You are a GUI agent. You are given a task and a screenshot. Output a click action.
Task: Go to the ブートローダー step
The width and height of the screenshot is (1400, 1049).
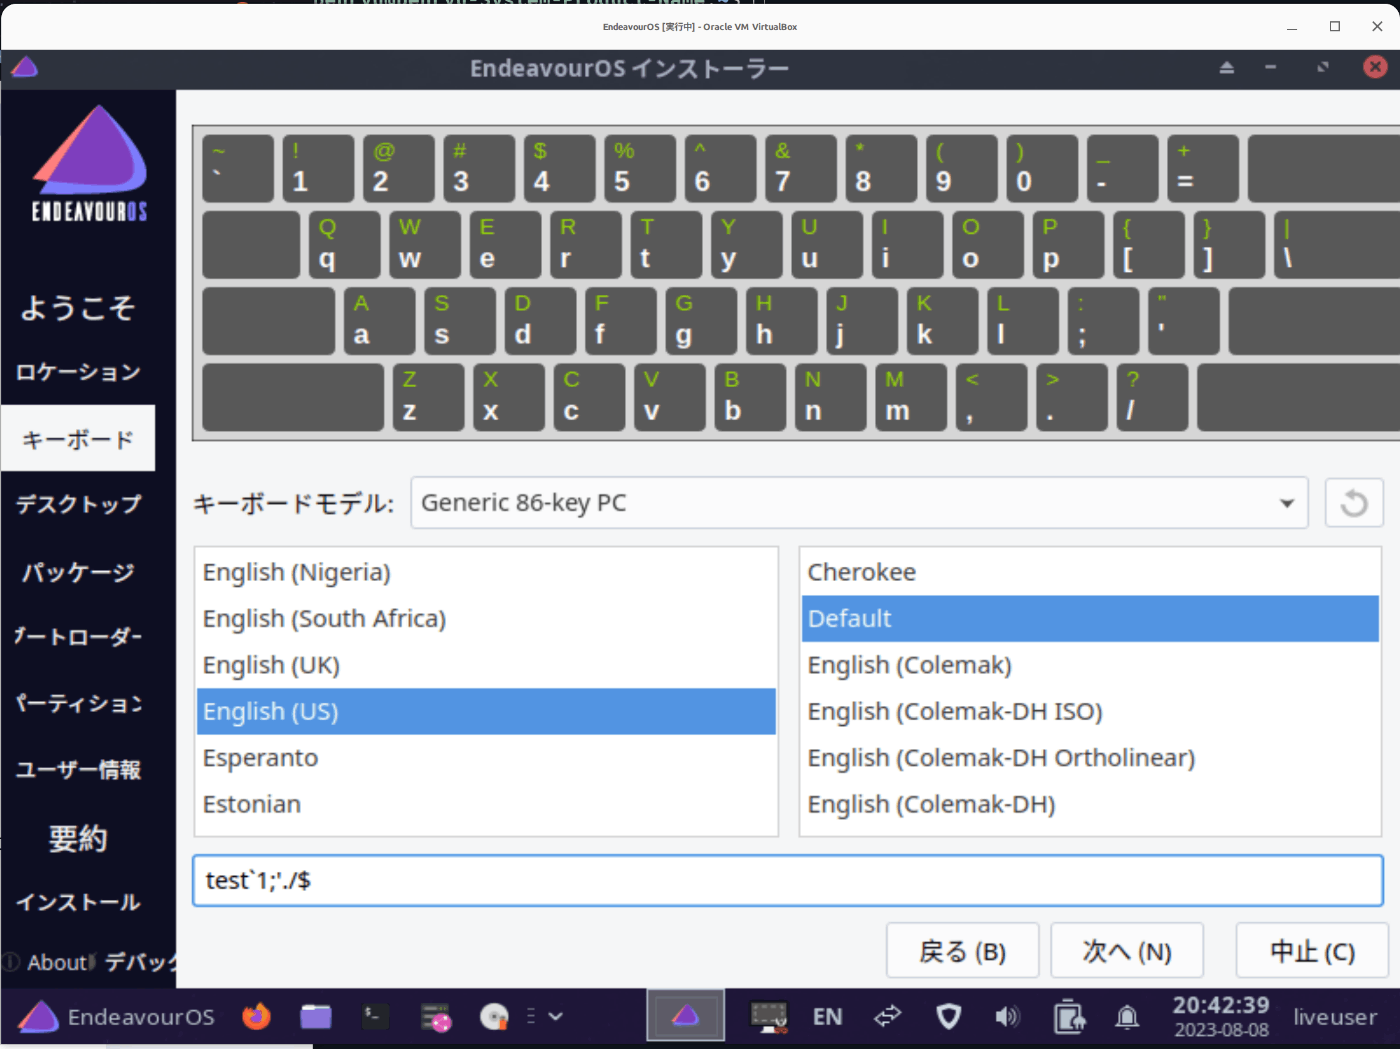coord(78,637)
